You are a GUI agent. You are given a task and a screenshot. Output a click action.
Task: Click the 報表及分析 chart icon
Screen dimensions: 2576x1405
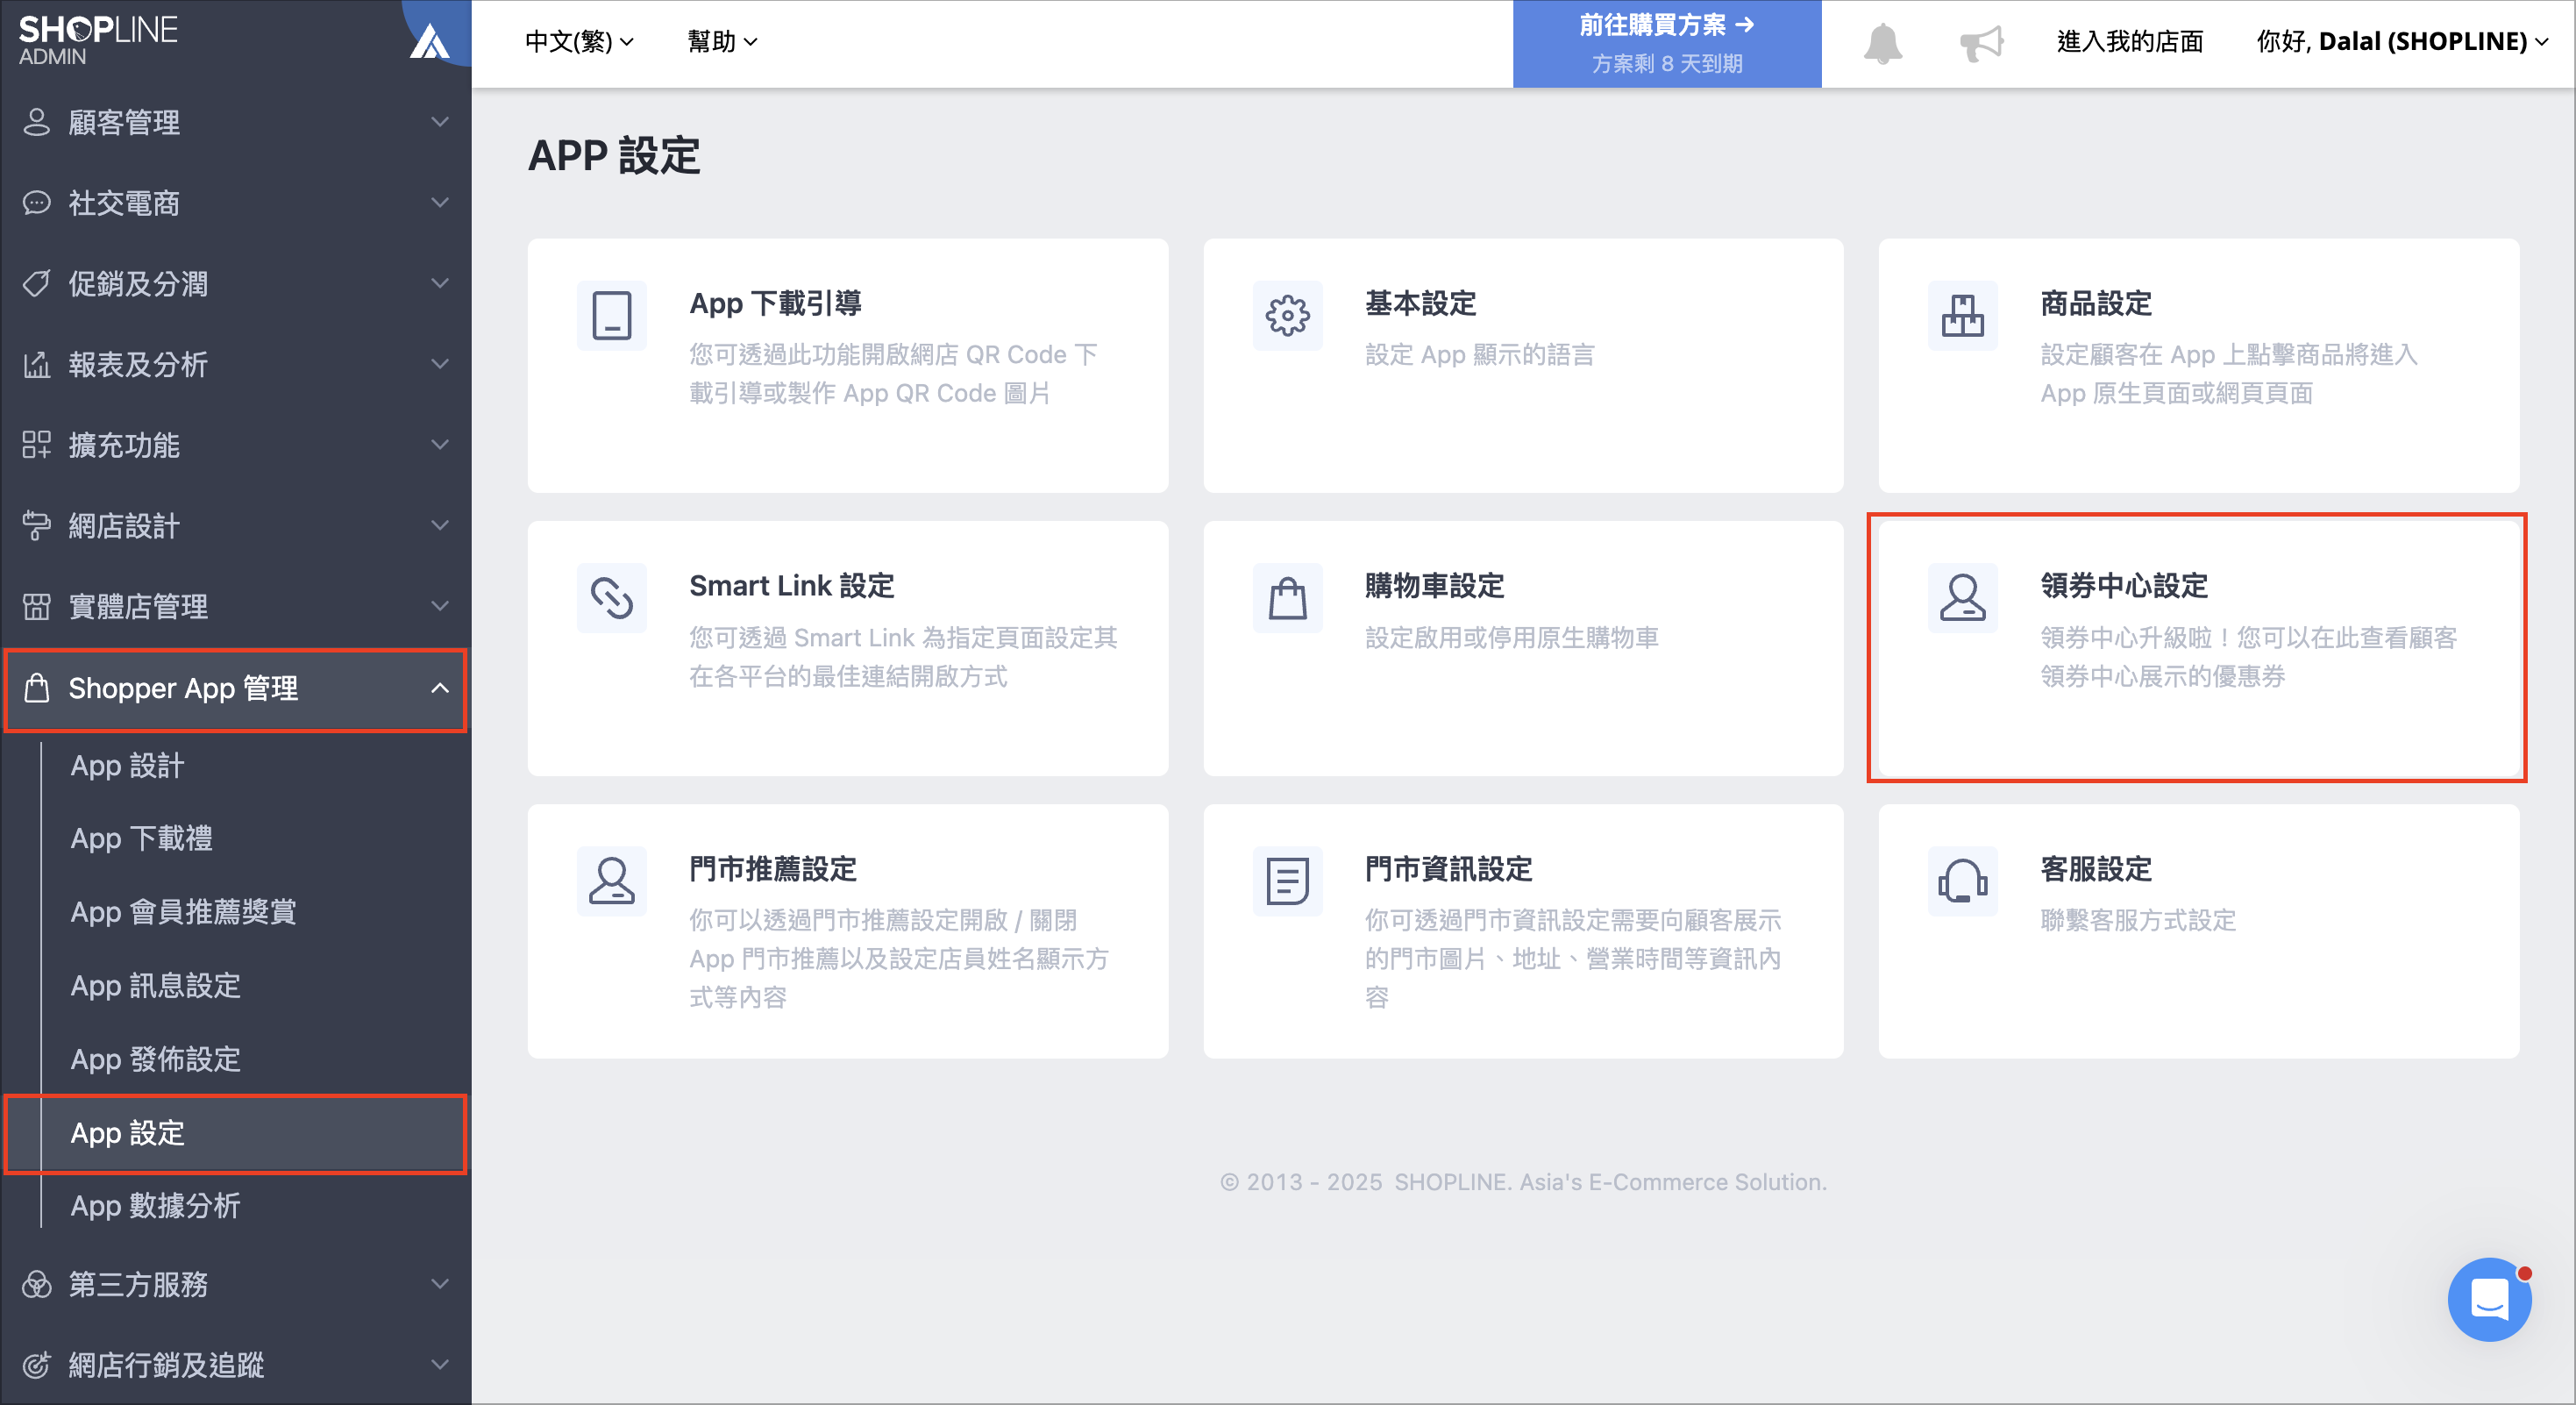[36, 364]
